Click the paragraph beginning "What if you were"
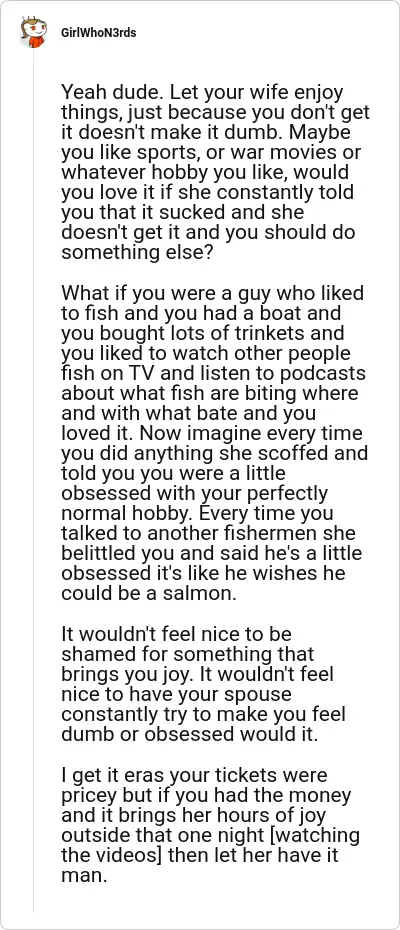Screen dimensions: 400x930 click(214, 443)
